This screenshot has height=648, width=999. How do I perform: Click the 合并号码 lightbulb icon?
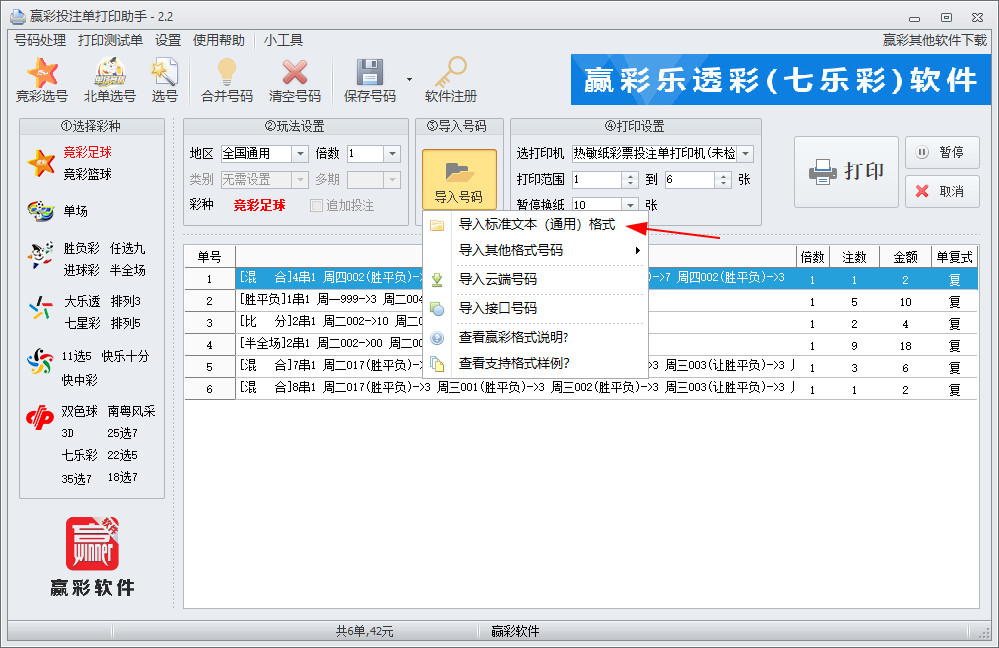(x=227, y=72)
